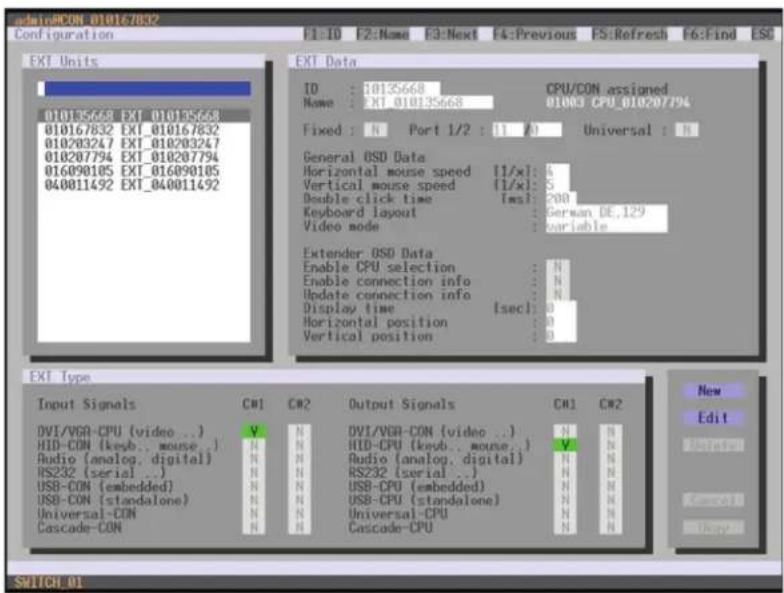The image size is (784, 593).
Task: Click the EXT Type panel title
Action: click(60, 376)
